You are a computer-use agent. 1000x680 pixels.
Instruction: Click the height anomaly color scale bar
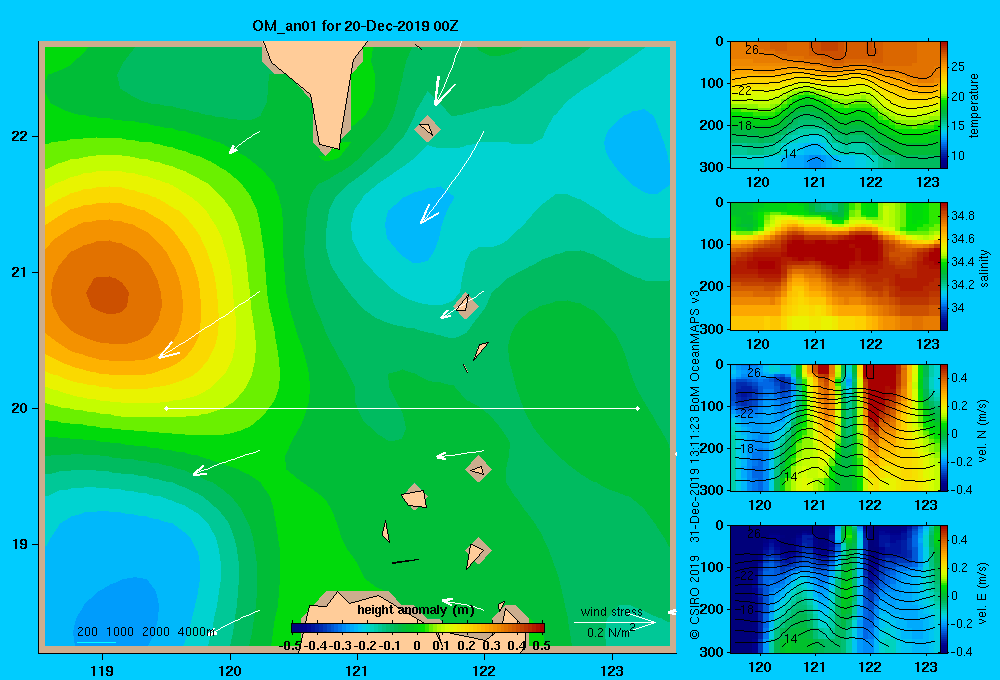pyautogui.click(x=418, y=628)
